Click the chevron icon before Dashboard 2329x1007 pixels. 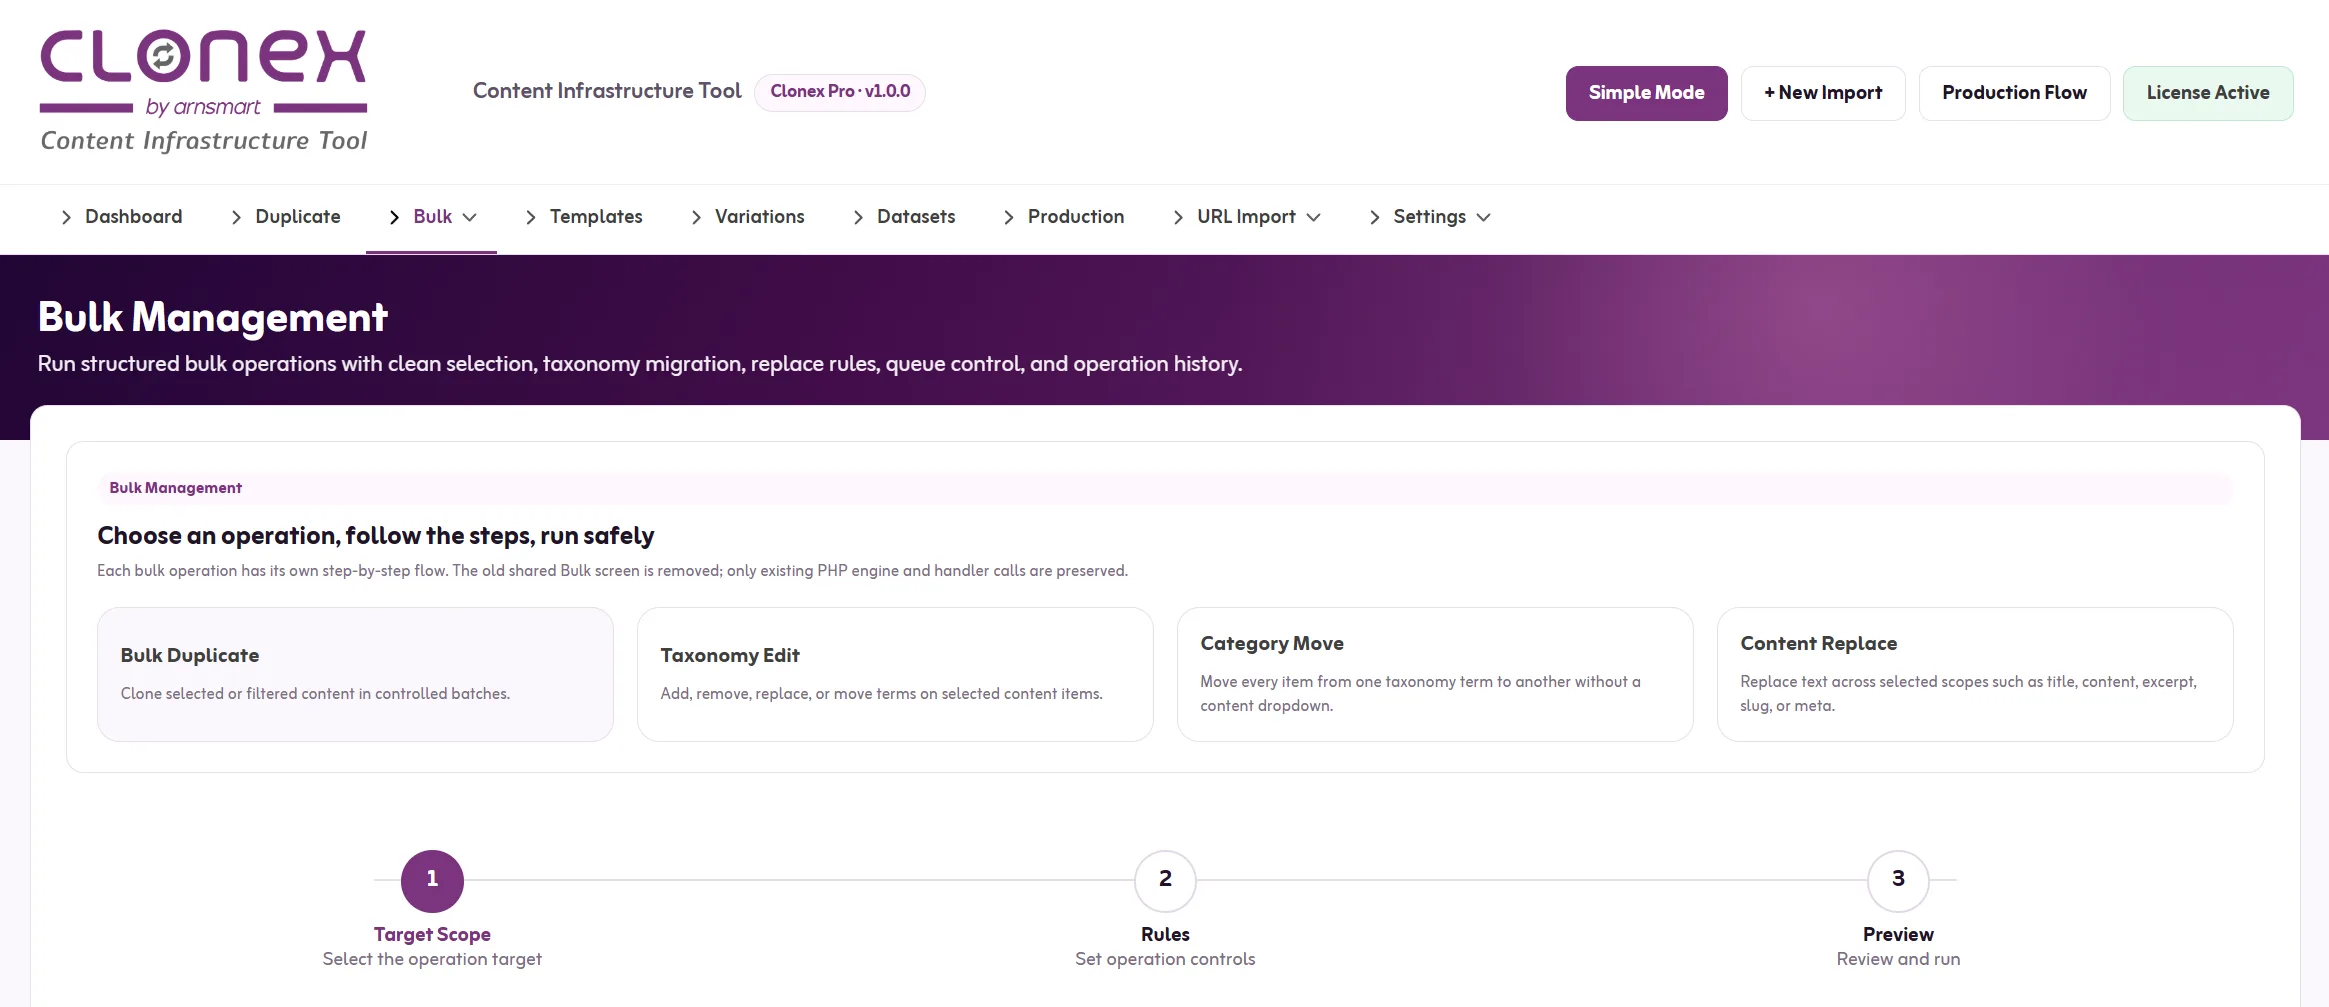coord(66,217)
